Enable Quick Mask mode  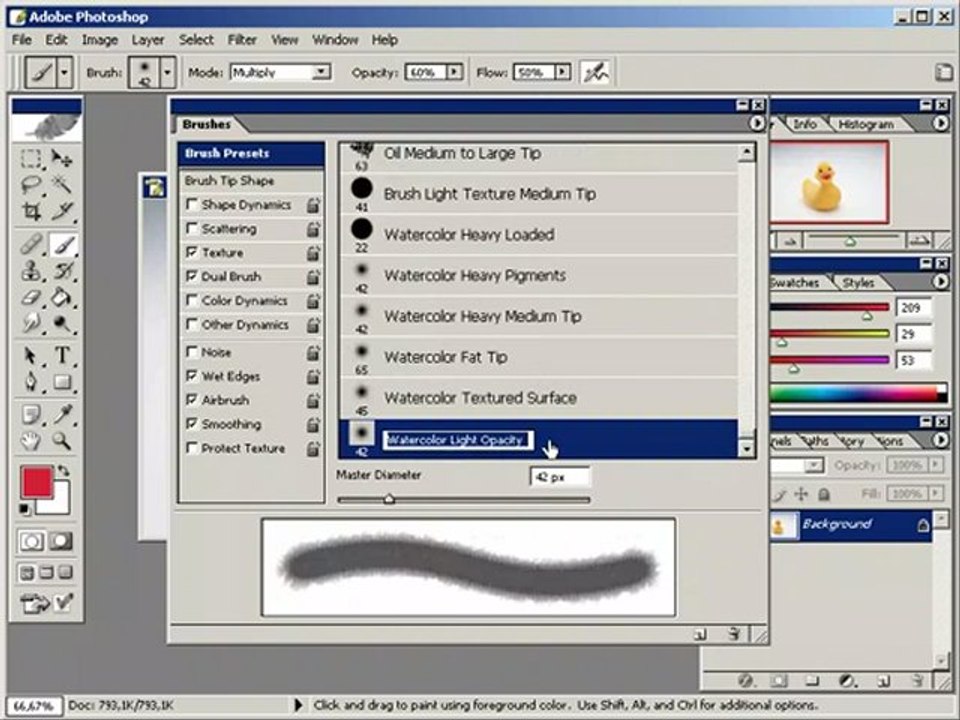pos(61,541)
